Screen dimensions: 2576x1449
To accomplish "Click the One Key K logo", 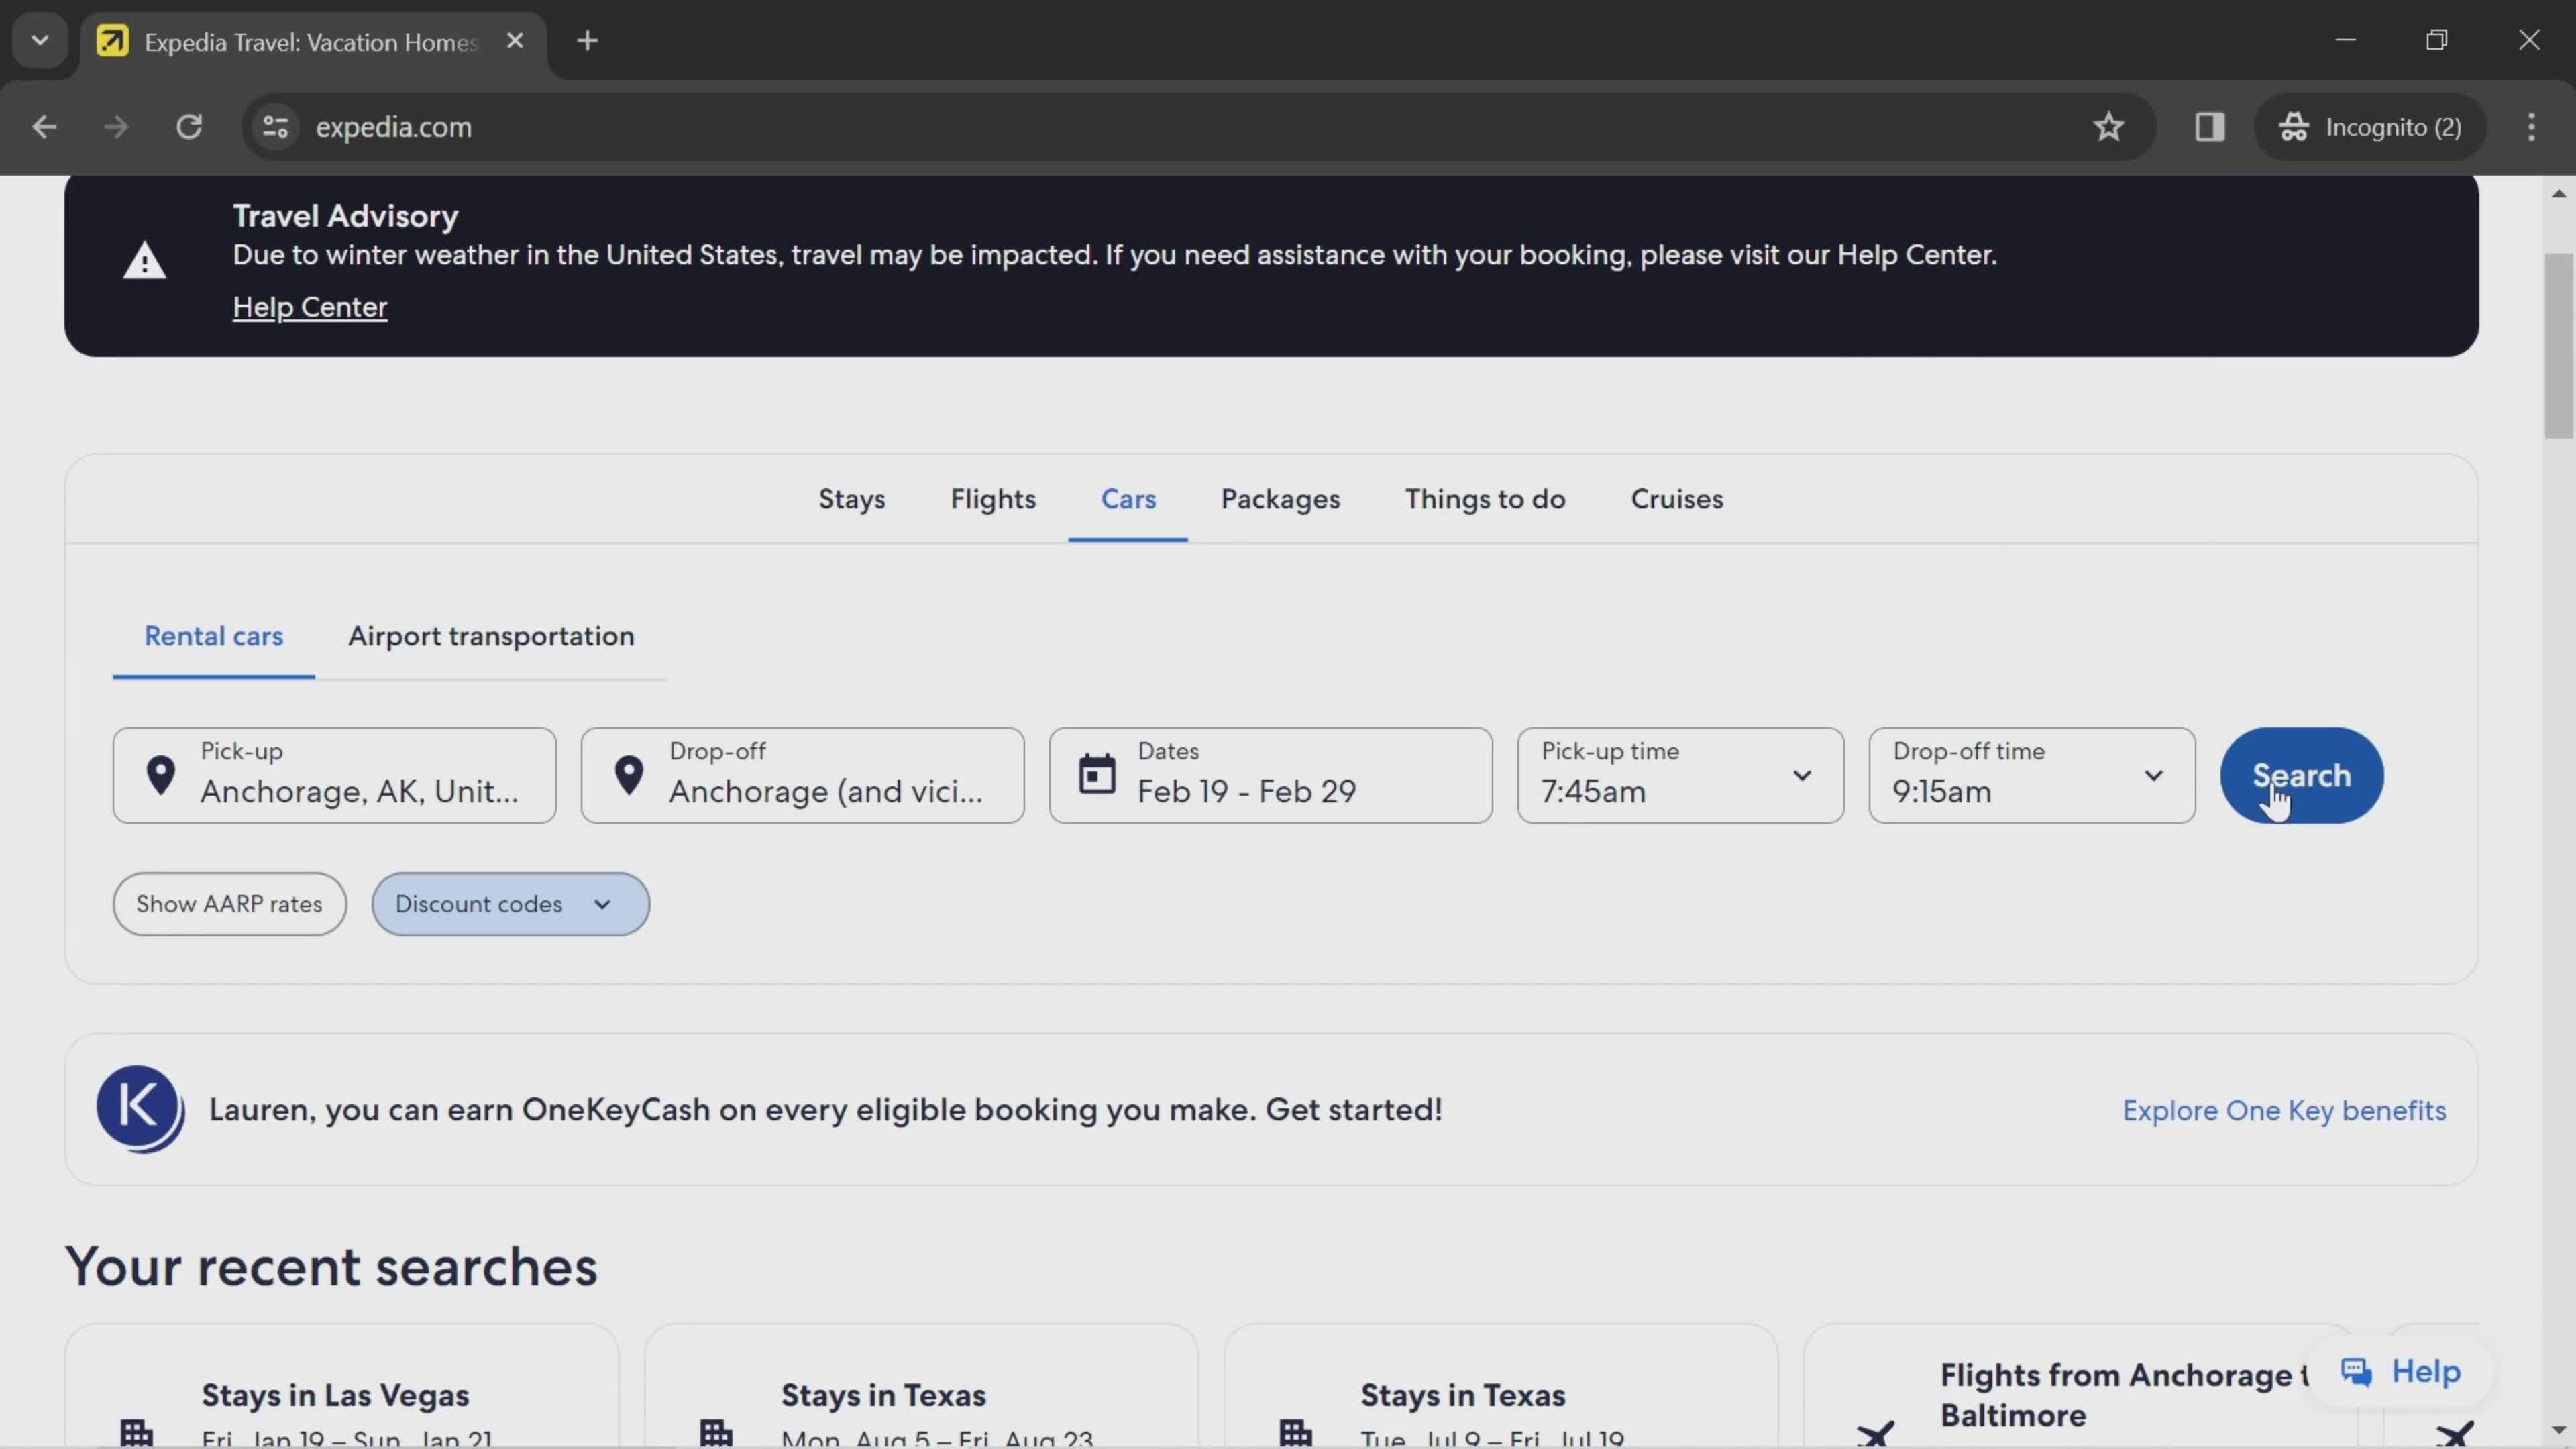I will pos(140,1109).
